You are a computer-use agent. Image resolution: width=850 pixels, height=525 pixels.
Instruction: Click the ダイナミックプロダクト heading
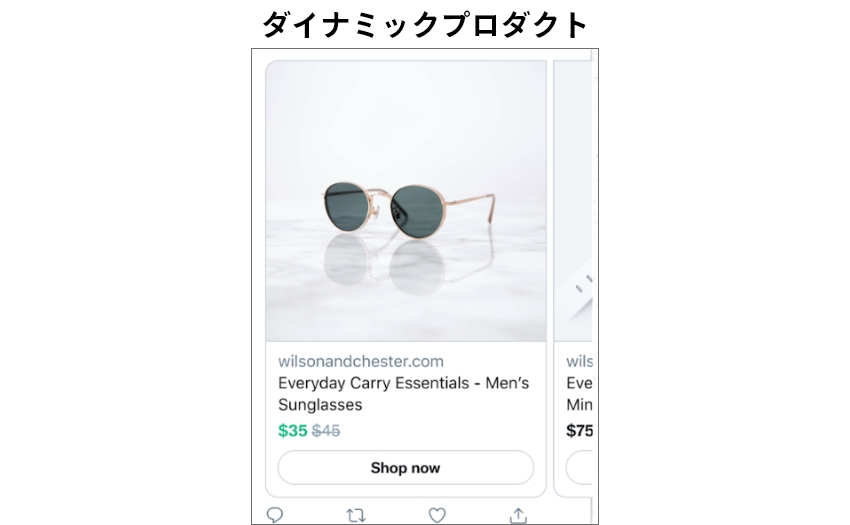pos(425,24)
